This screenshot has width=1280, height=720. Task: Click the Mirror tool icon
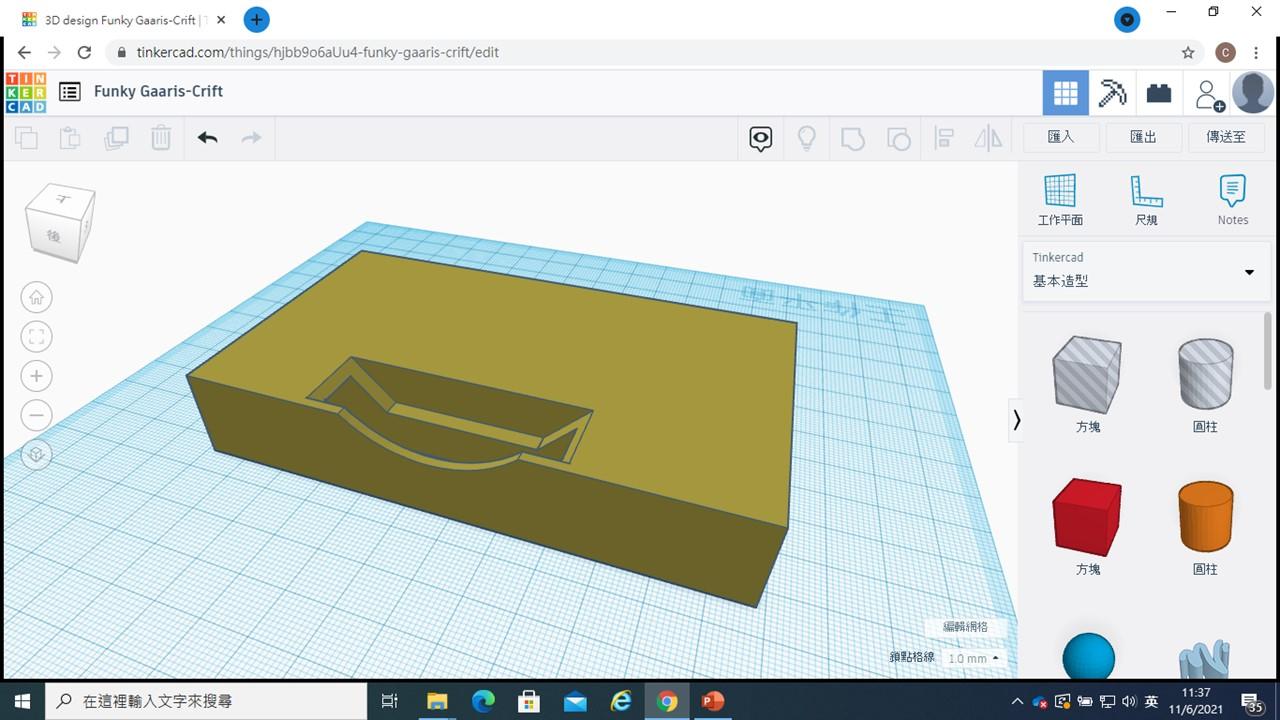coord(988,138)
